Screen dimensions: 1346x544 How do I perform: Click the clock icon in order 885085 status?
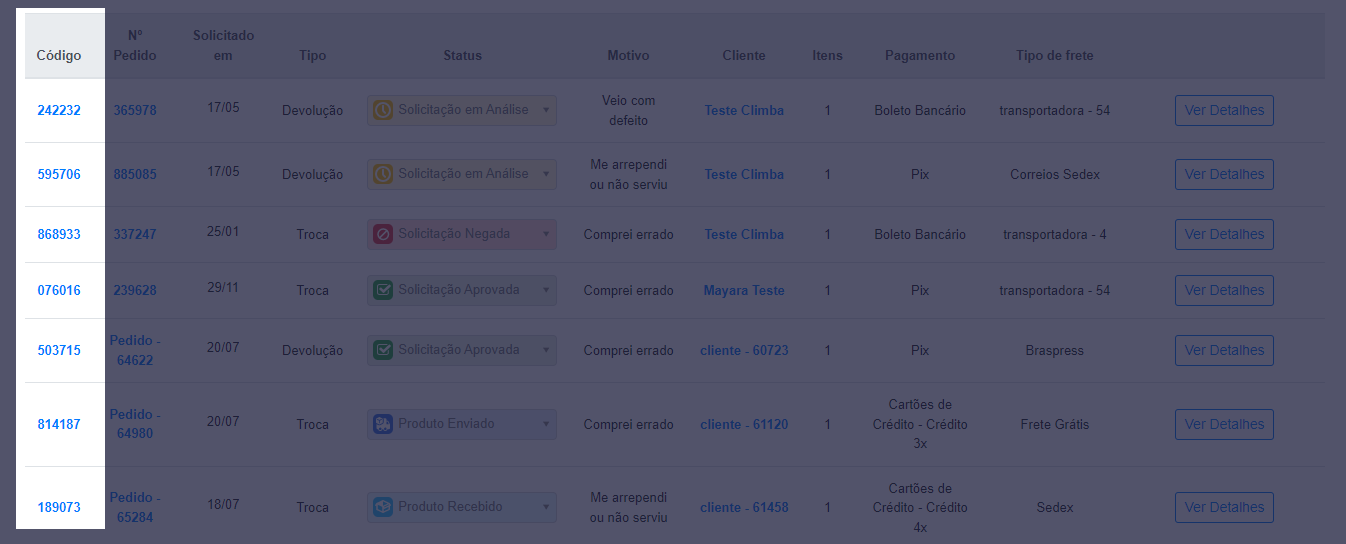383,174
